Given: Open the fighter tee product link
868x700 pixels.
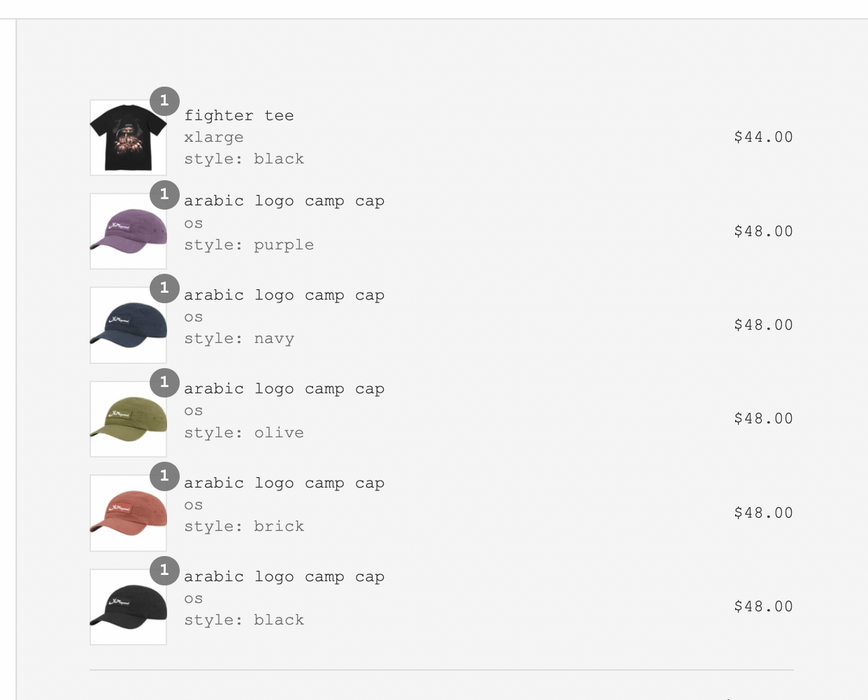Looking at the screenshot, I should click(x=239, y=115).
